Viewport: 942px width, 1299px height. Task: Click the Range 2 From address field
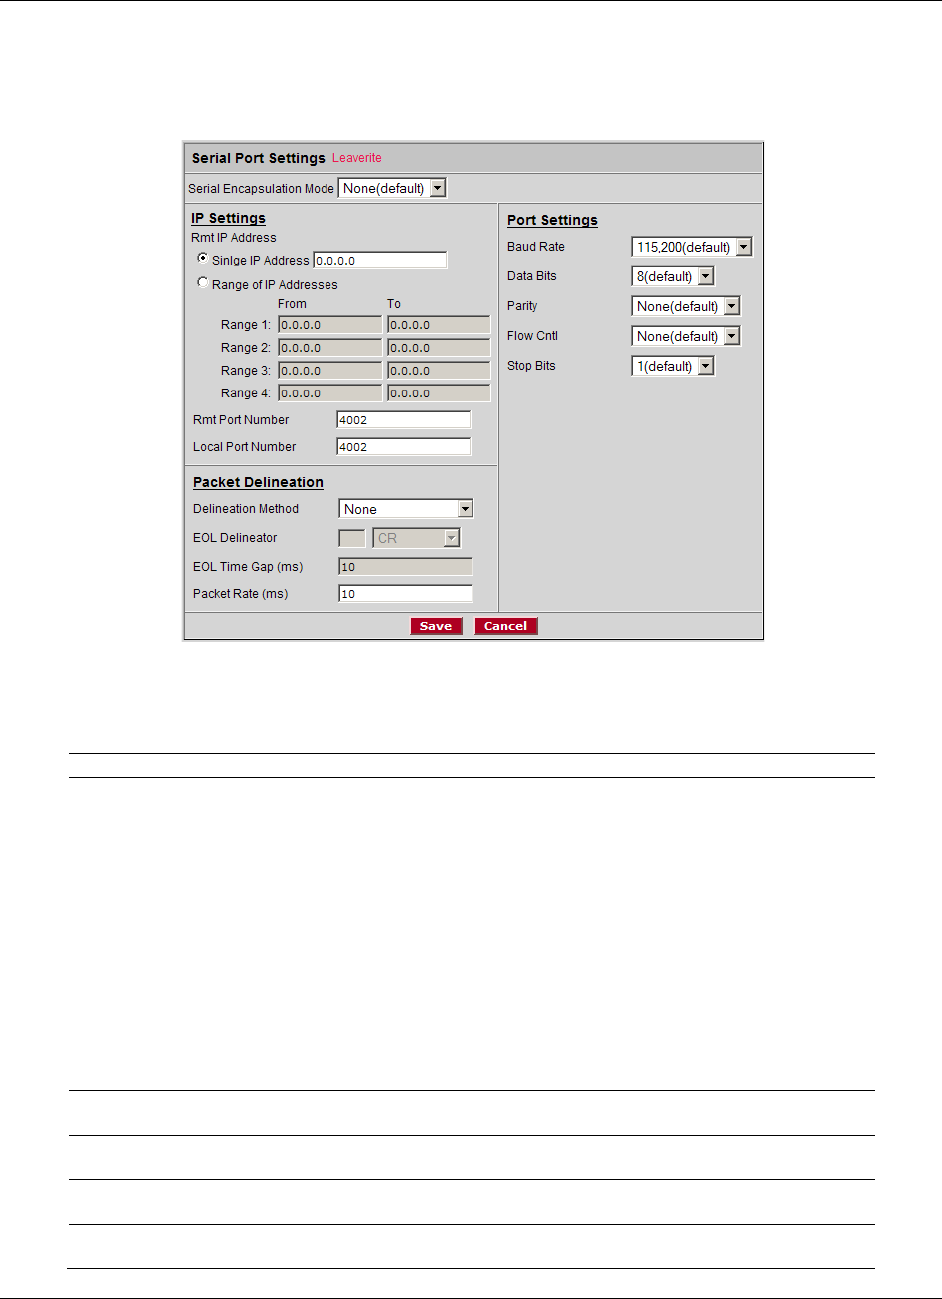point(330,348)
